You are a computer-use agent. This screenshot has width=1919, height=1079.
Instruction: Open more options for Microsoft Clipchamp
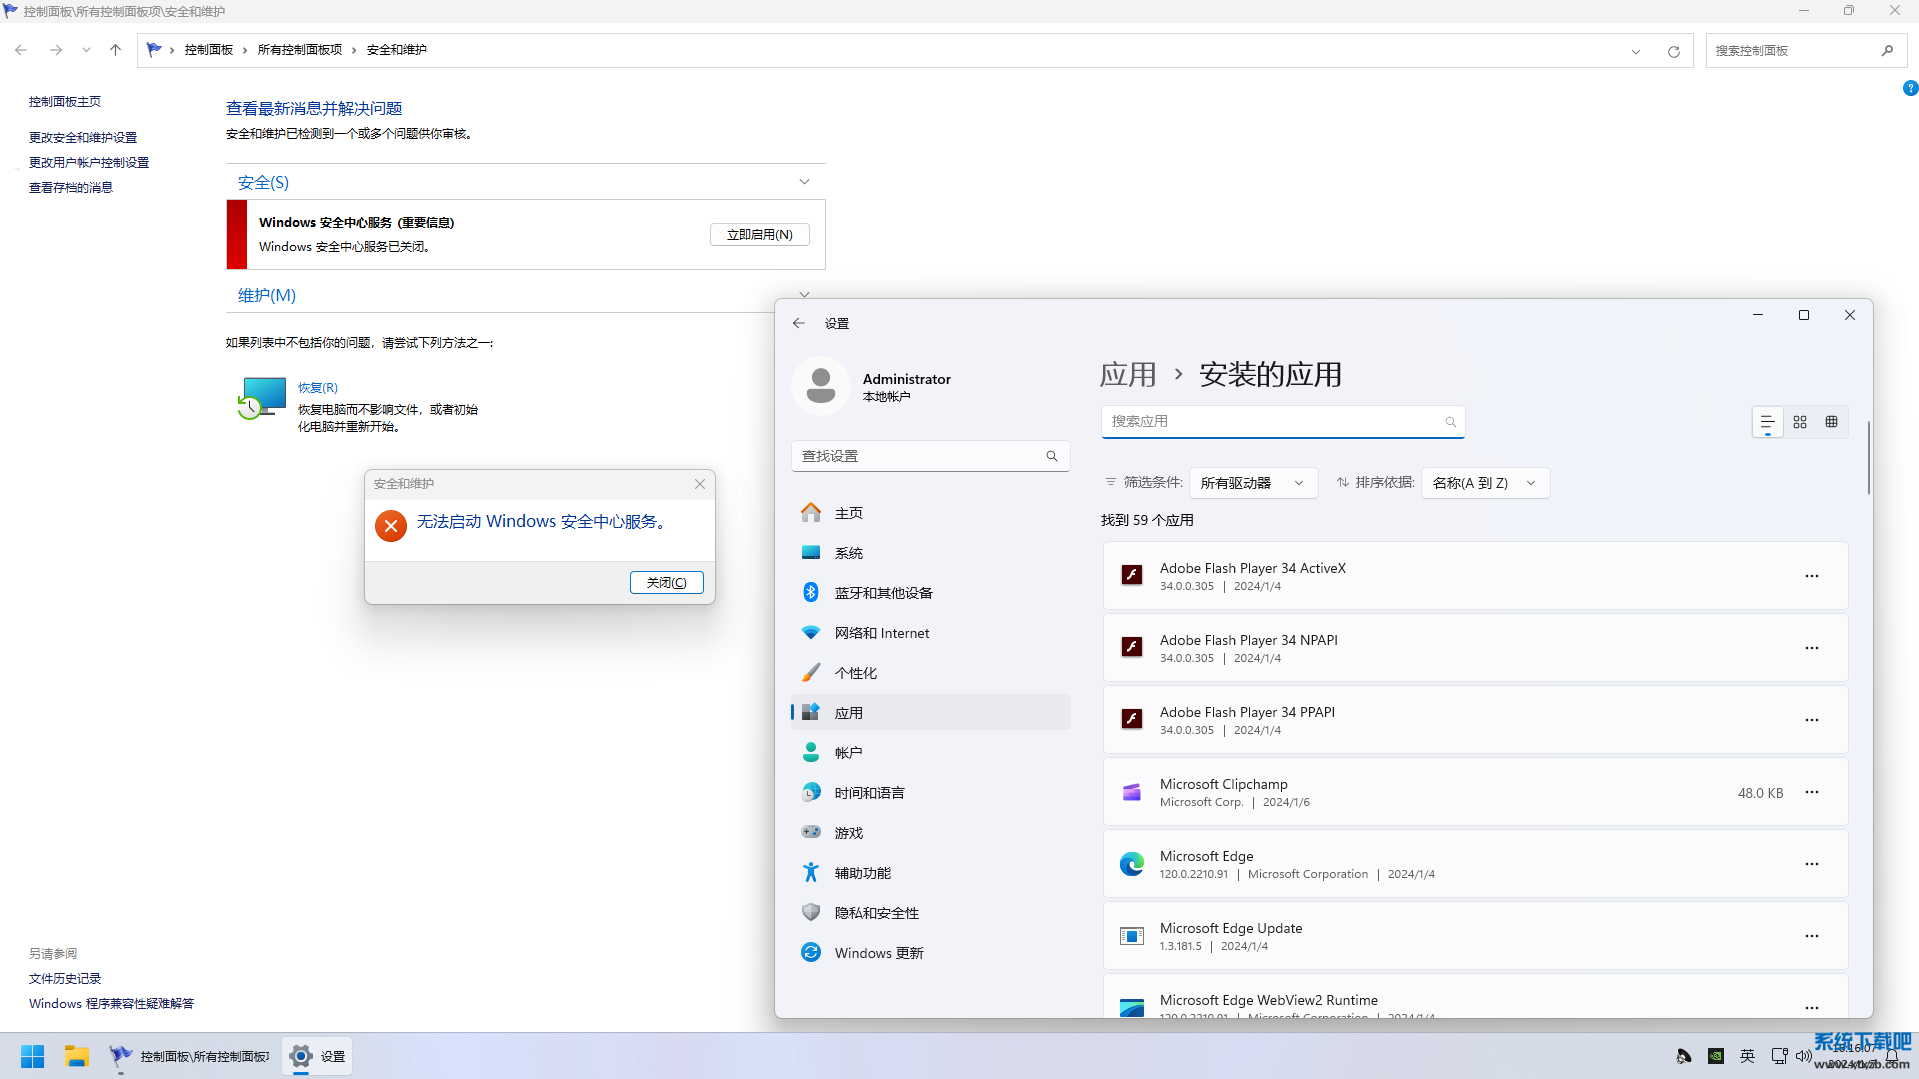1811,792
